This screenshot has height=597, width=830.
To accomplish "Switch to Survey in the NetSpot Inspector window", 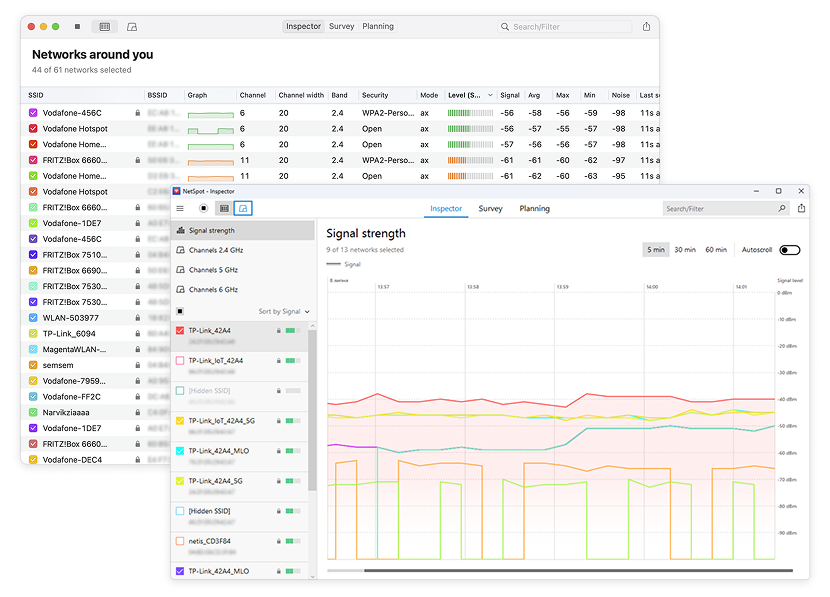I will point(490,209).
